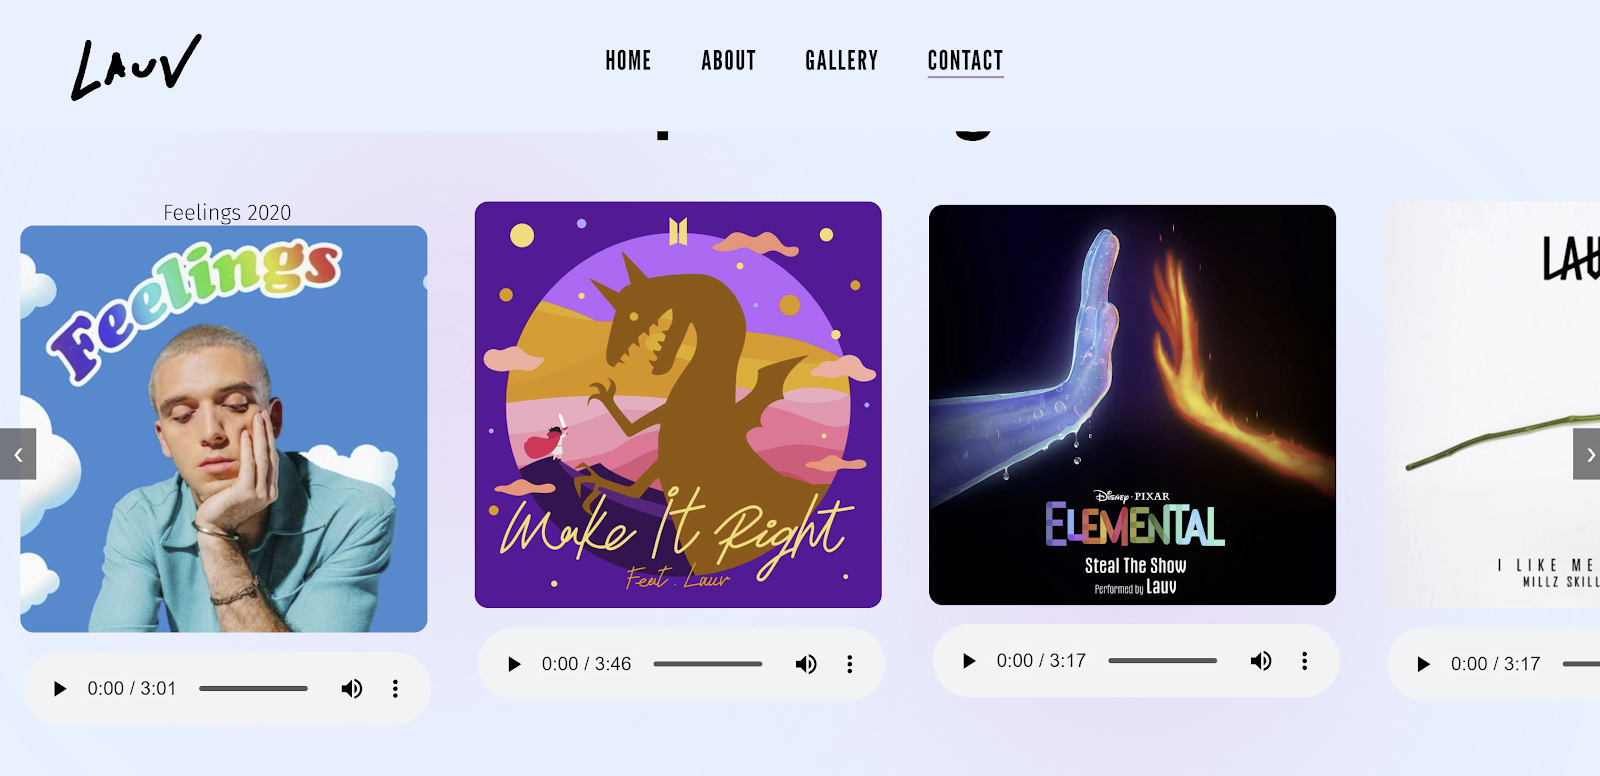
Task: Select the Elemental Steal The Show cover
Action: [1132, 405]
